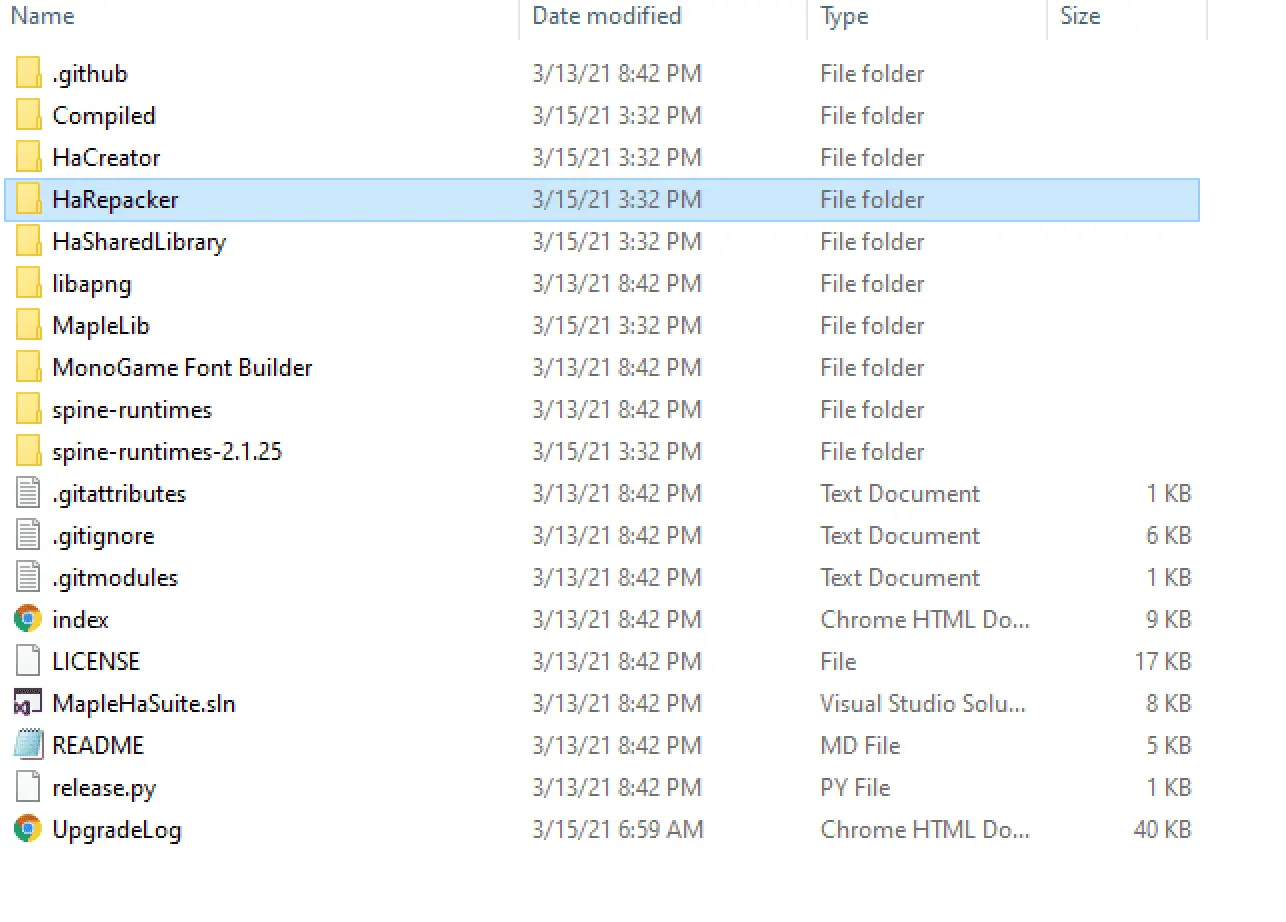Select the HaSharedLibrary folder name
Viewport: 1286px width, 922px height.
tap(139, 242)
